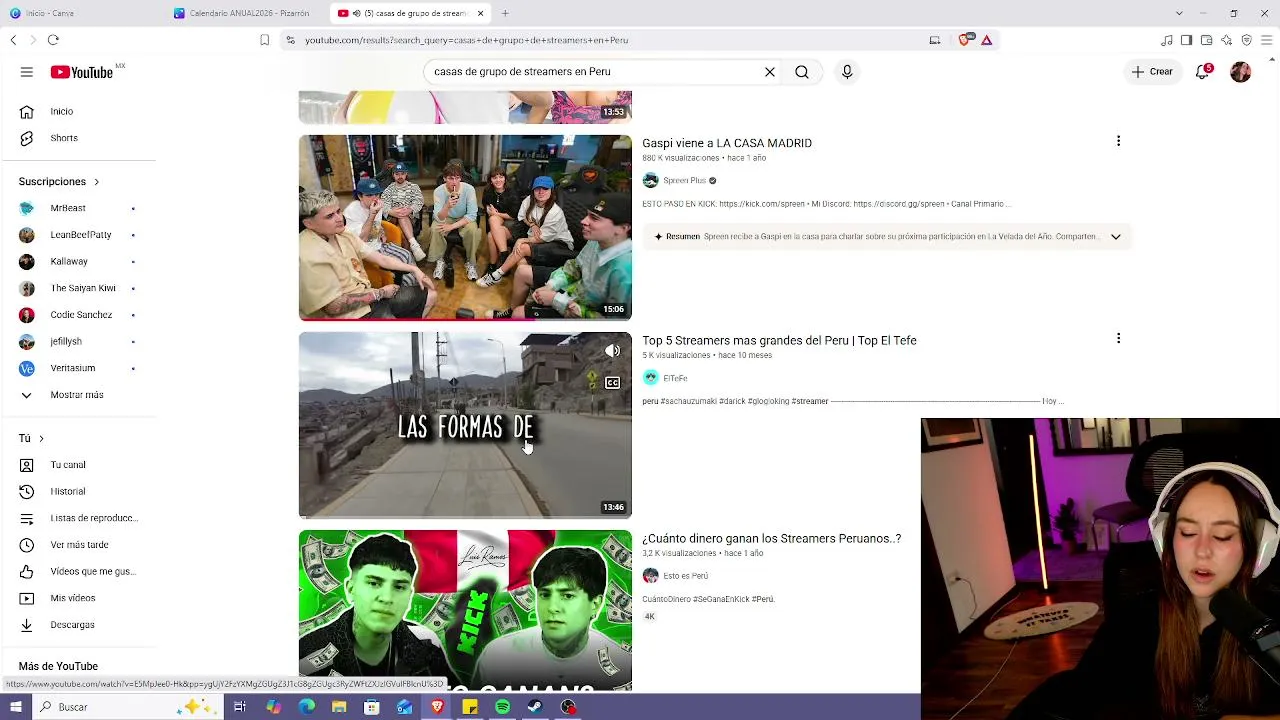
Task: Reload the current page
Action: click(x=53, y=40)
